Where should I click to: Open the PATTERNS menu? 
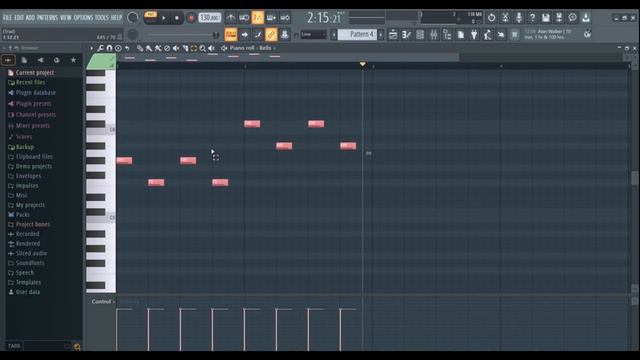[48, 18]
